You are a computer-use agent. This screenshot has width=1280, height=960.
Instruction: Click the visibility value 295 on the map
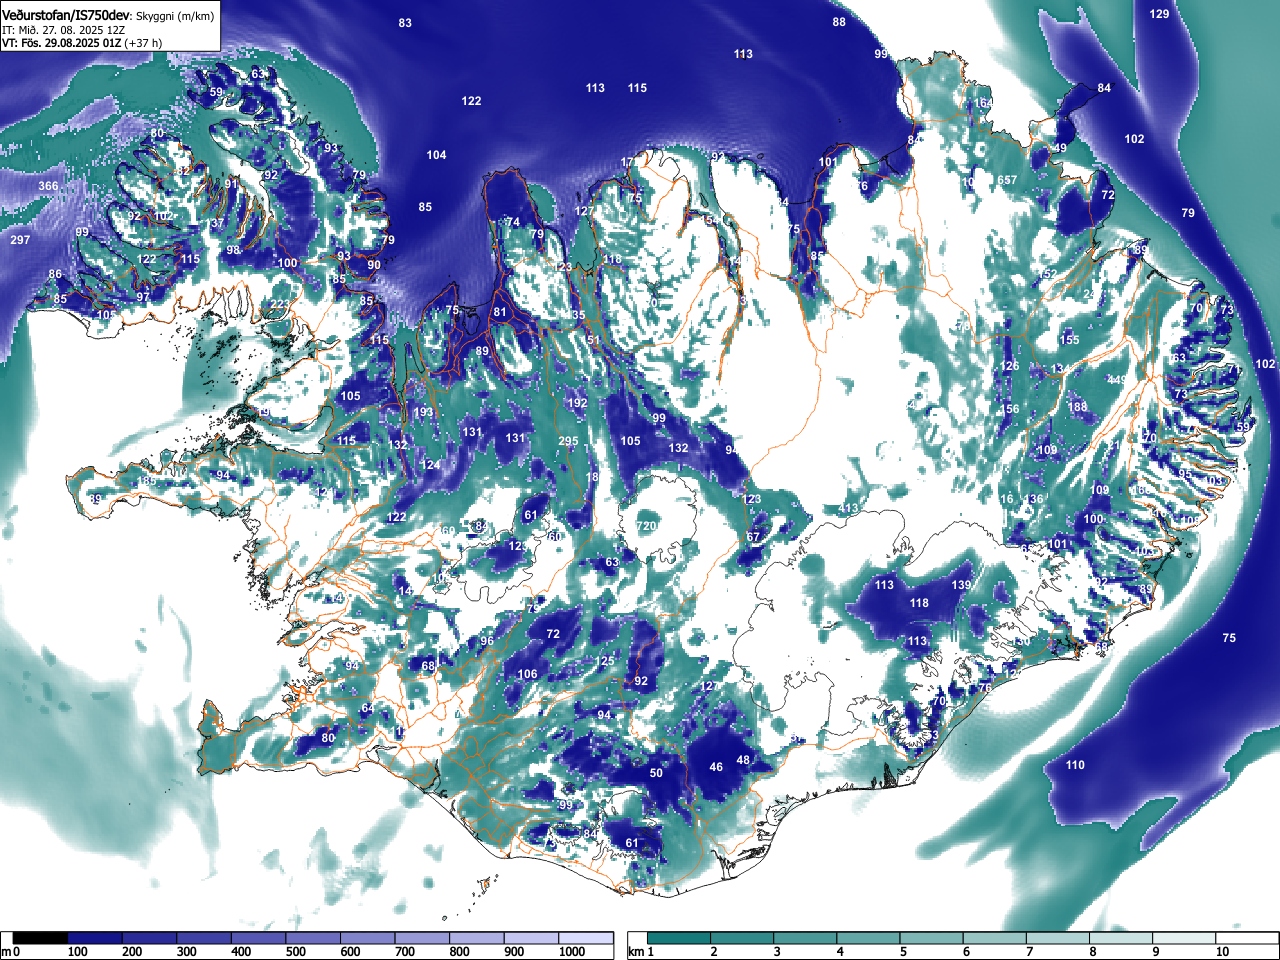(568, 441)
